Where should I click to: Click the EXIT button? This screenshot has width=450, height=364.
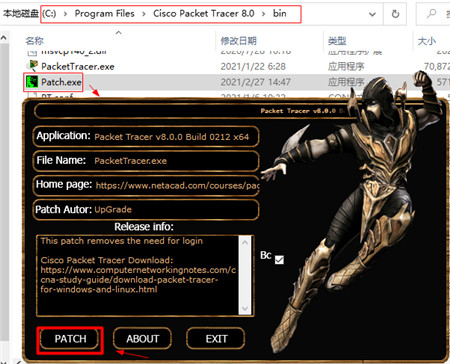click(x=216, y=339)
